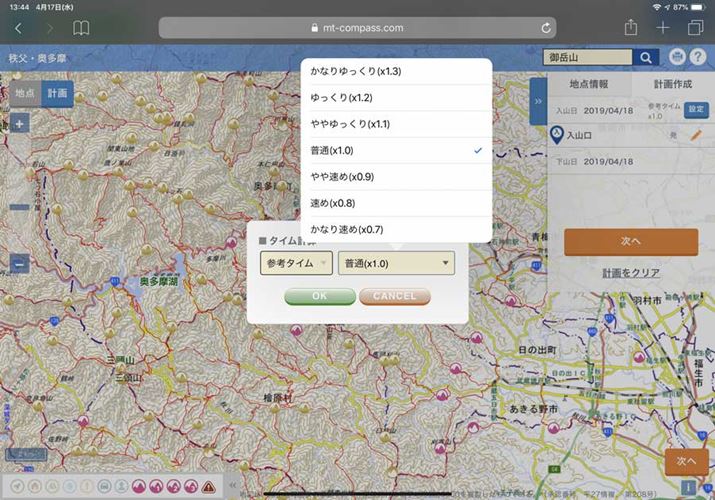The image size is (715, 500).
Task: Click the map zoom-out minus button
Action: point(20,265)
